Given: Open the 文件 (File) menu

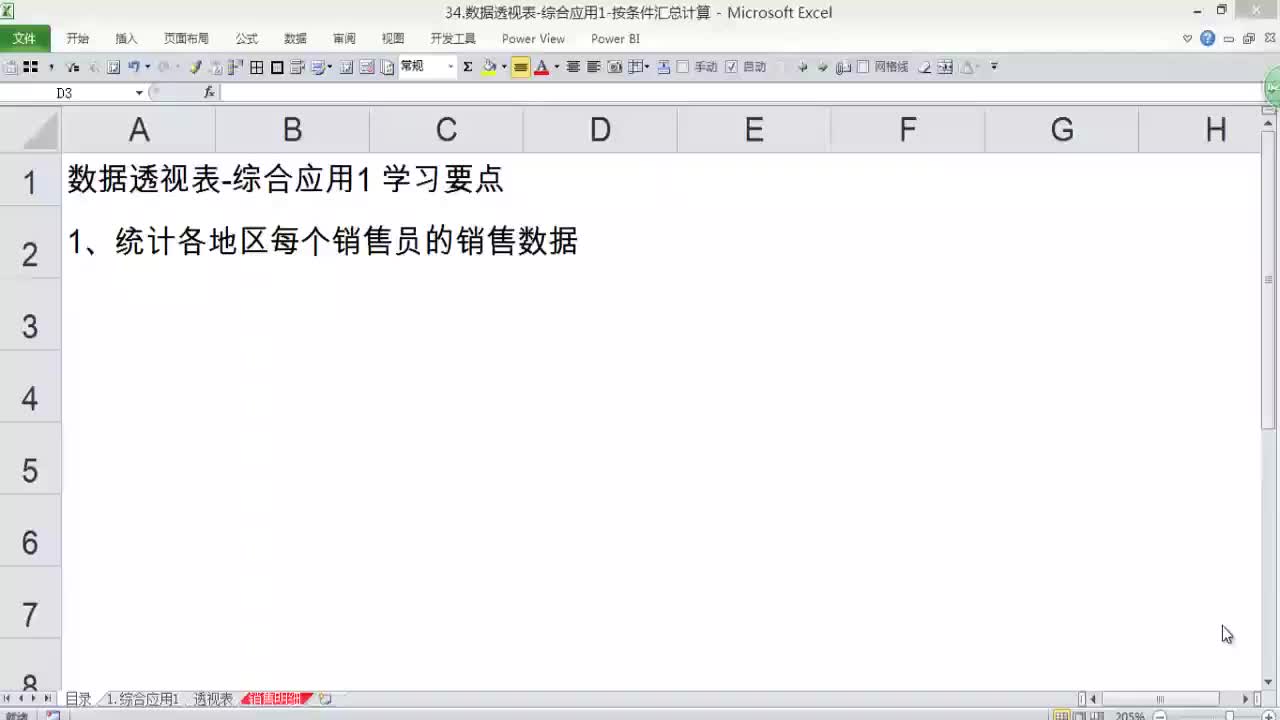Looking at the screenshot, I should tap(25, 39).
